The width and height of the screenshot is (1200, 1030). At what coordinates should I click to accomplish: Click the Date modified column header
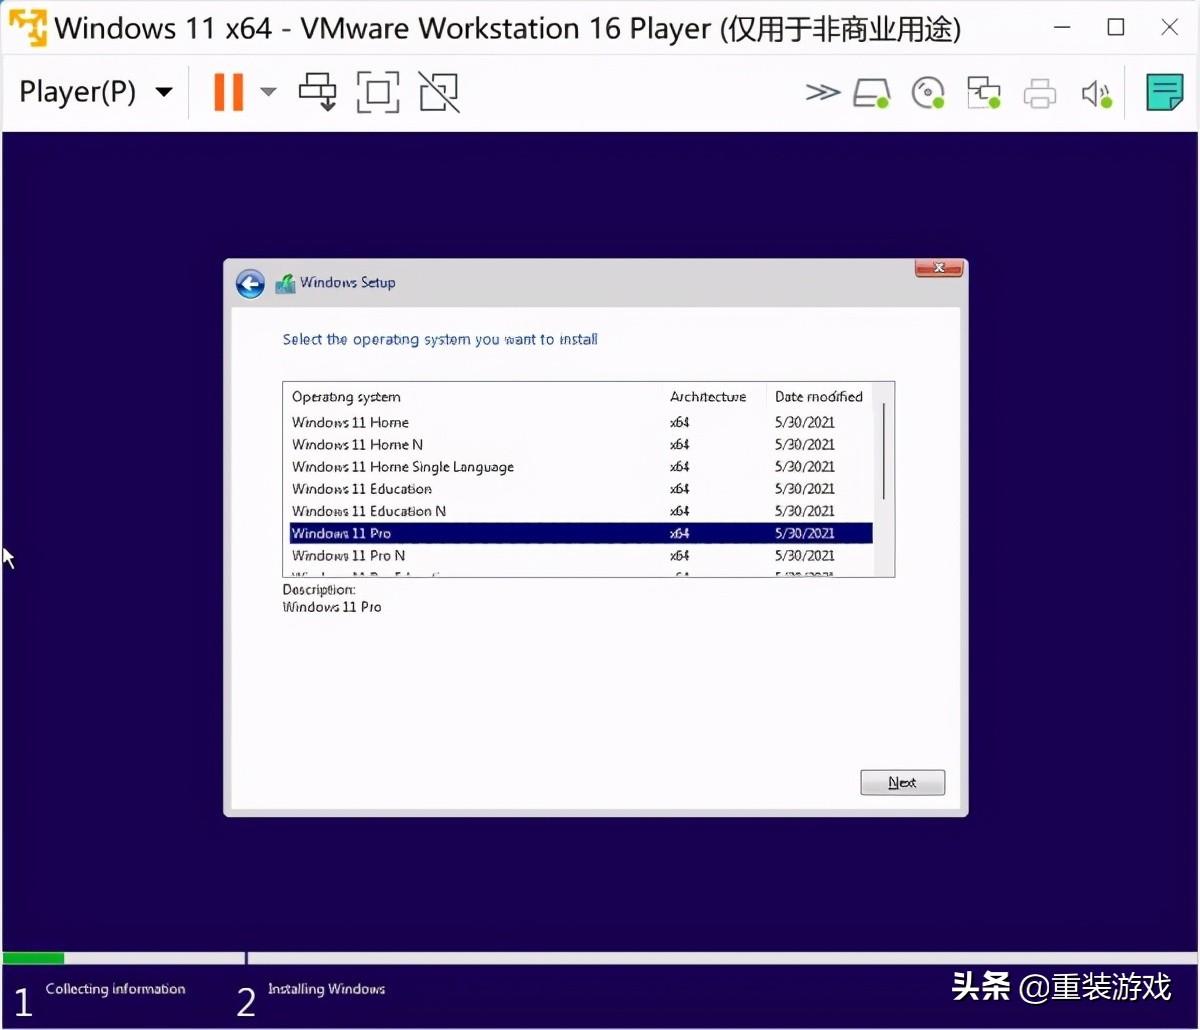coord(819,397)
